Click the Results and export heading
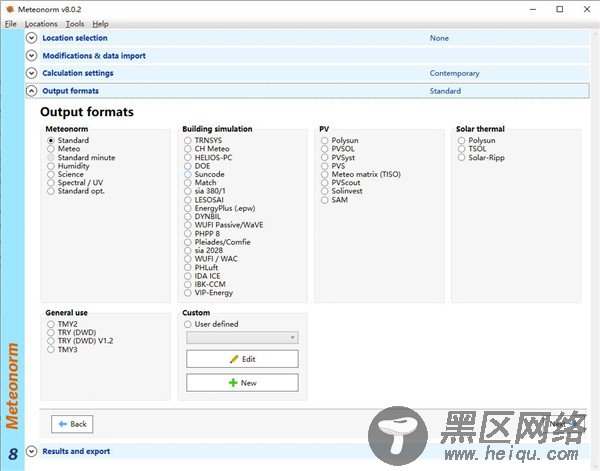600x471 pixels. tap(76, 451)
